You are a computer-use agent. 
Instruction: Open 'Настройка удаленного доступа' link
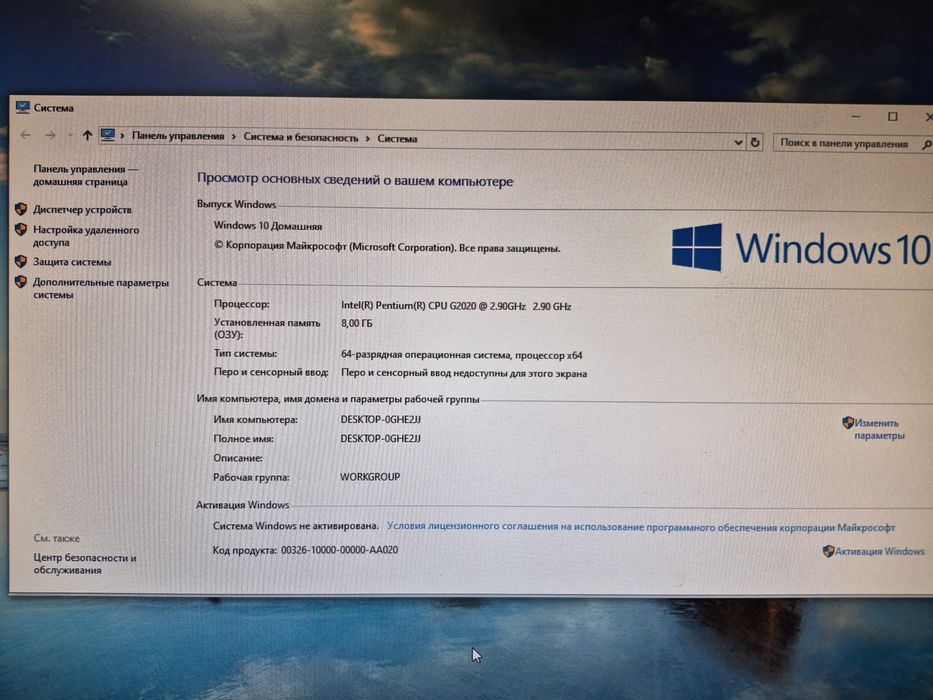point(86,236)
